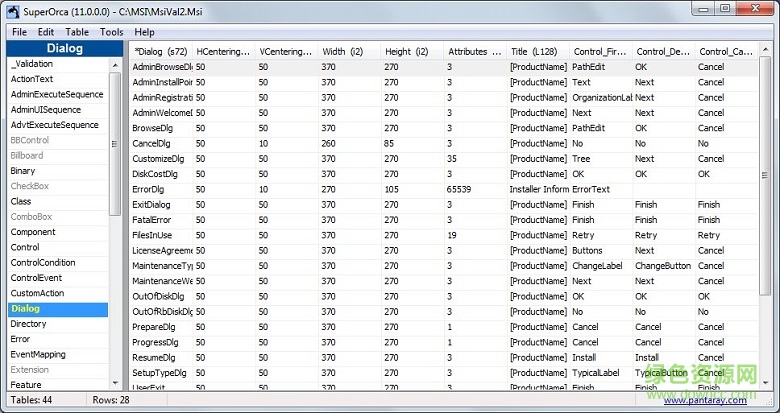This screenshot has width=780, height=413.
Task: Click the VCentering column header
Action: [x=287, y=52]
